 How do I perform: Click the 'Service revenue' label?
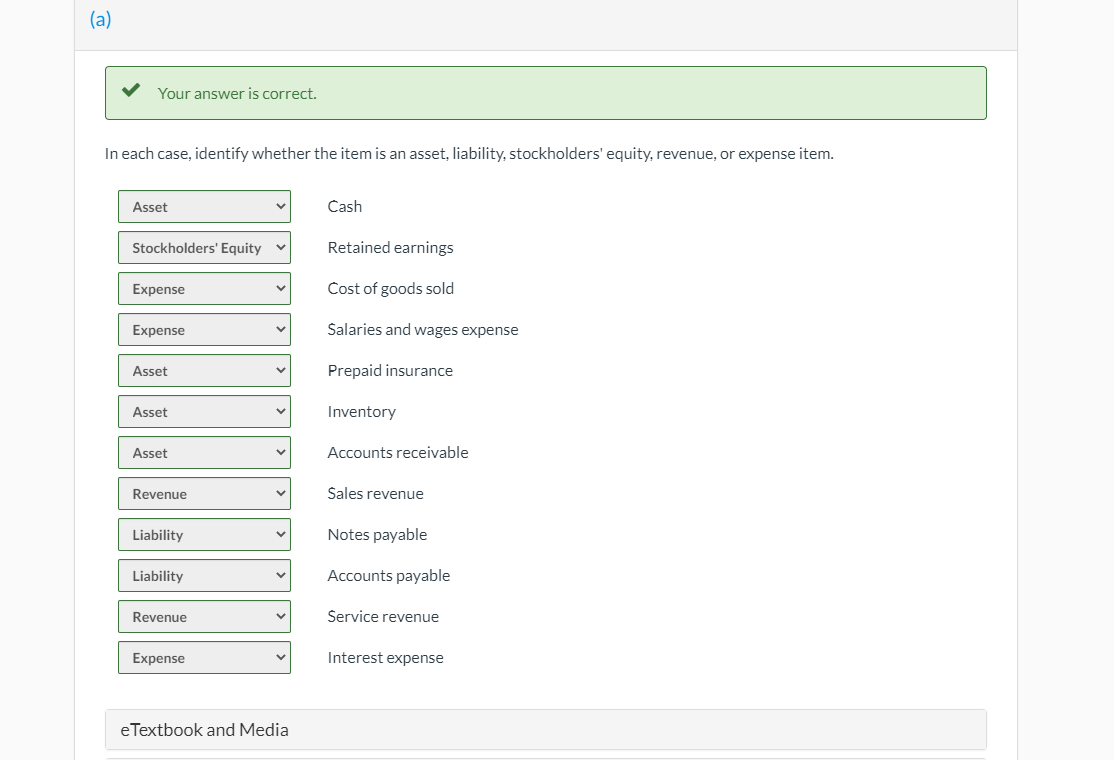coord(383,617)
